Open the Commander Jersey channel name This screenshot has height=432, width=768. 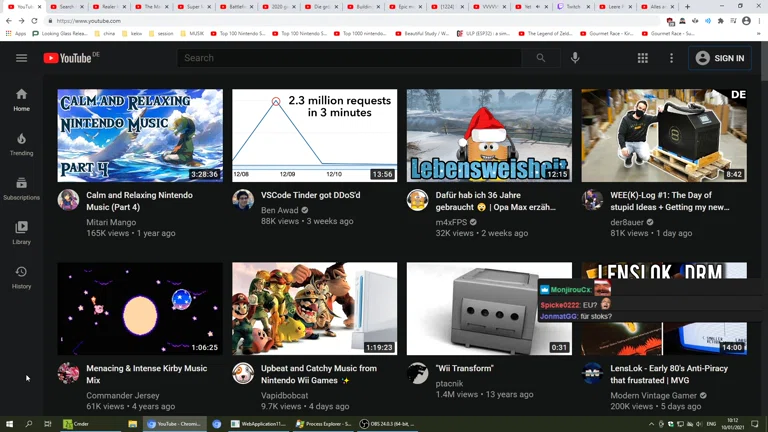tap(123, 395)
